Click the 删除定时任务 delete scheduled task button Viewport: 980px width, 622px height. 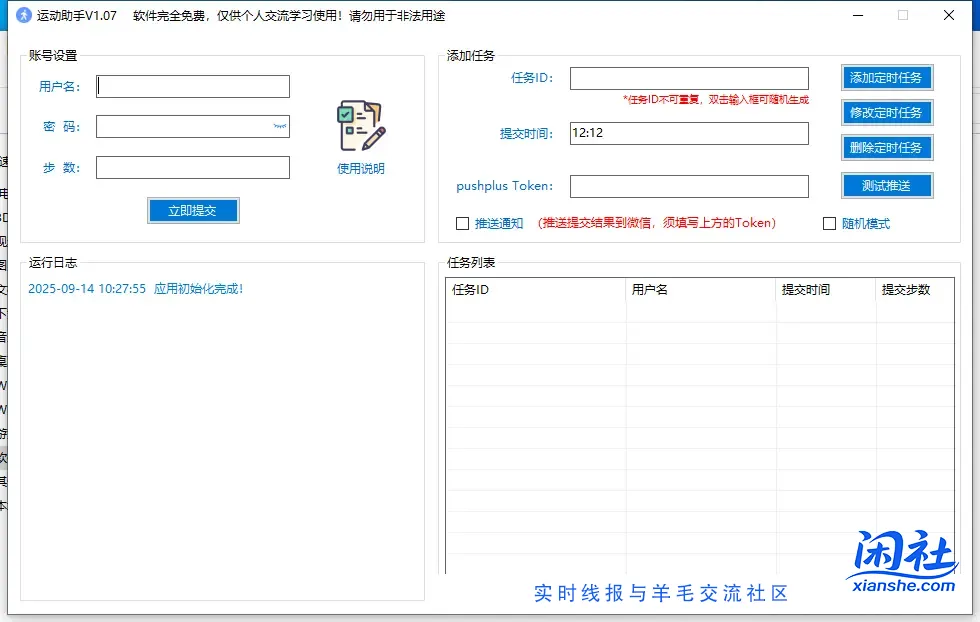886,147
